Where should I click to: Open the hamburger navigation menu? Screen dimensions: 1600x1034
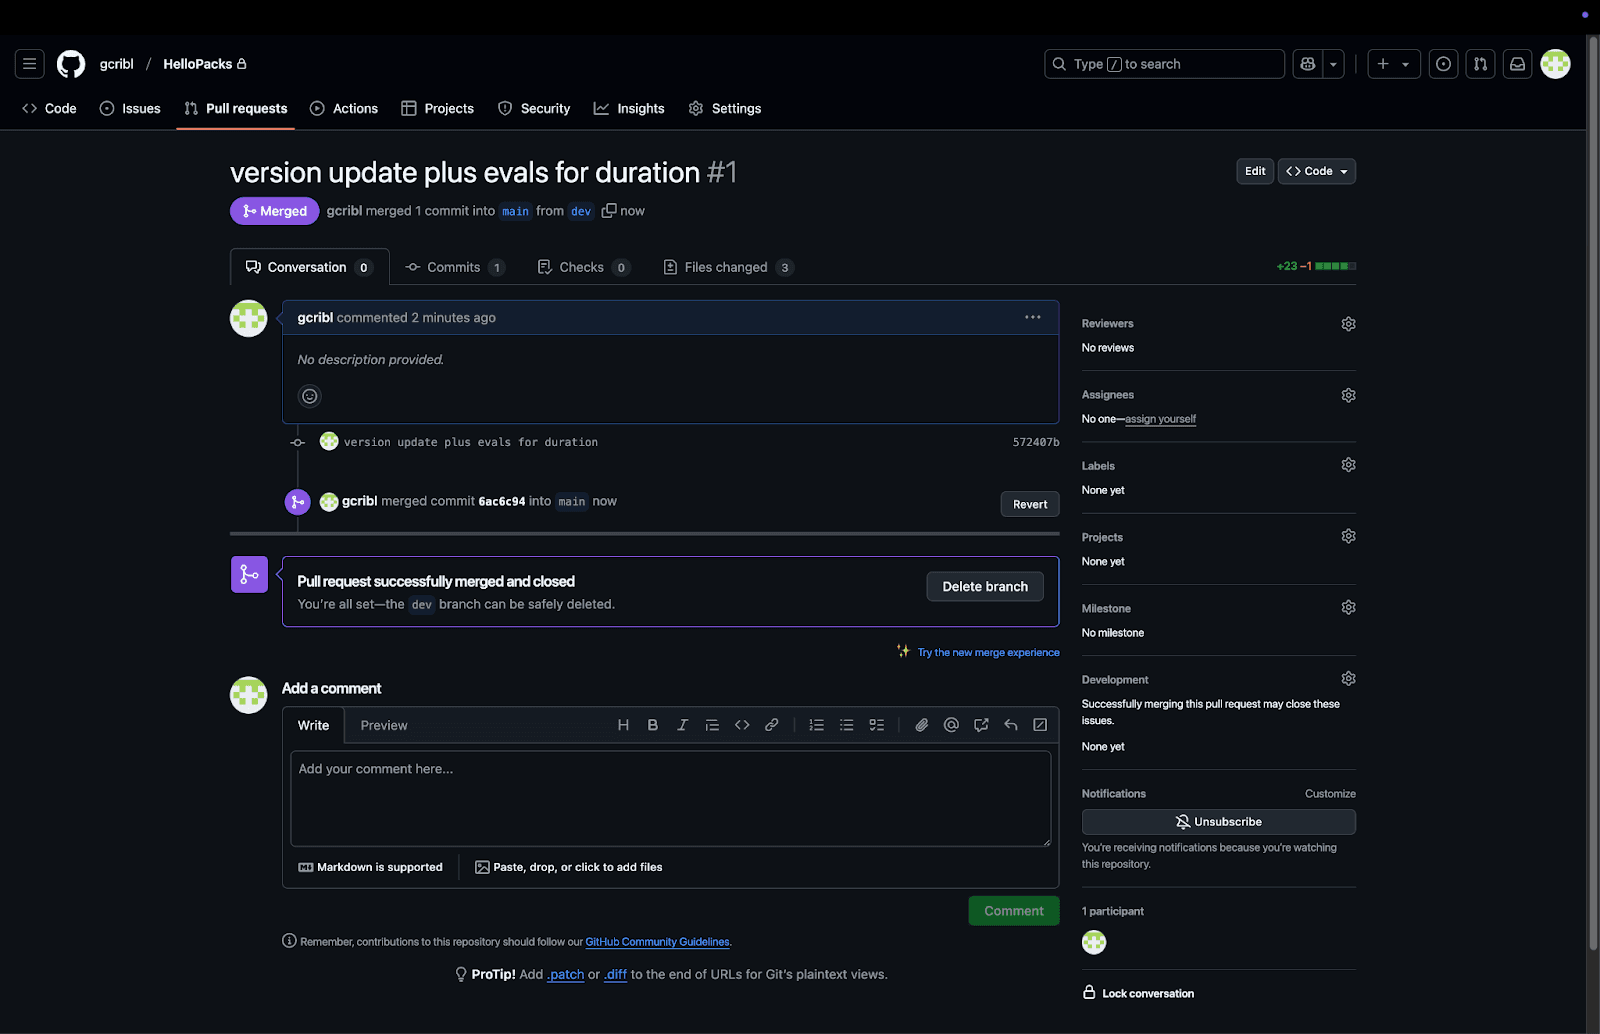30,64
